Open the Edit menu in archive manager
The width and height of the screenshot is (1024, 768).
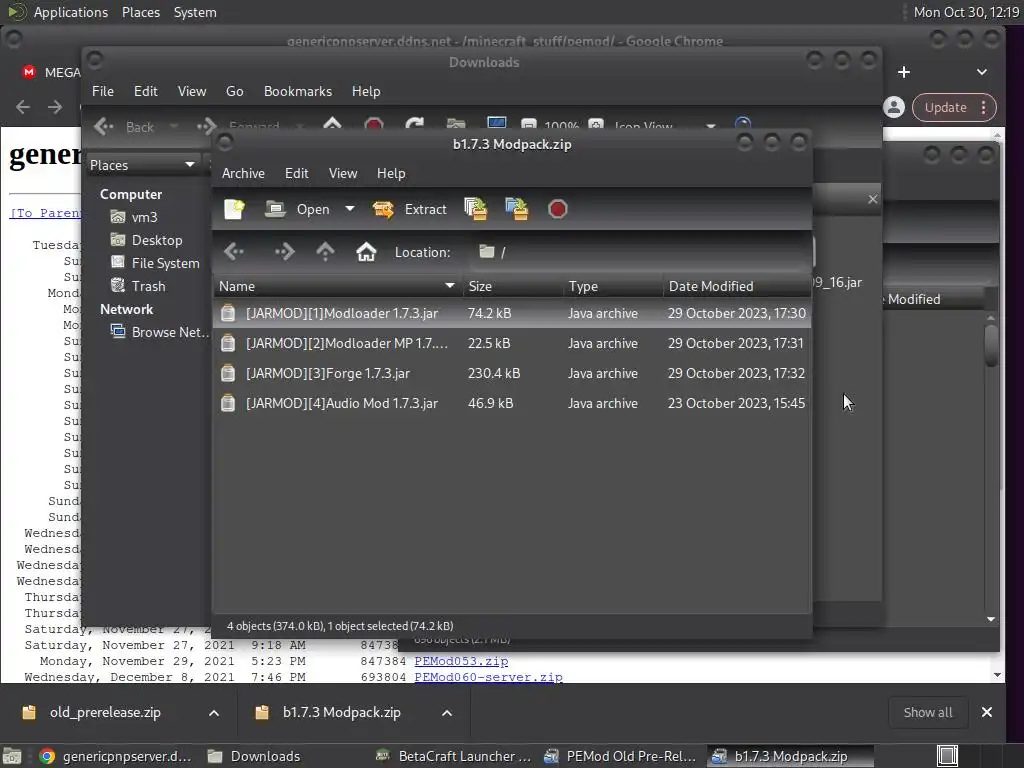296,173
